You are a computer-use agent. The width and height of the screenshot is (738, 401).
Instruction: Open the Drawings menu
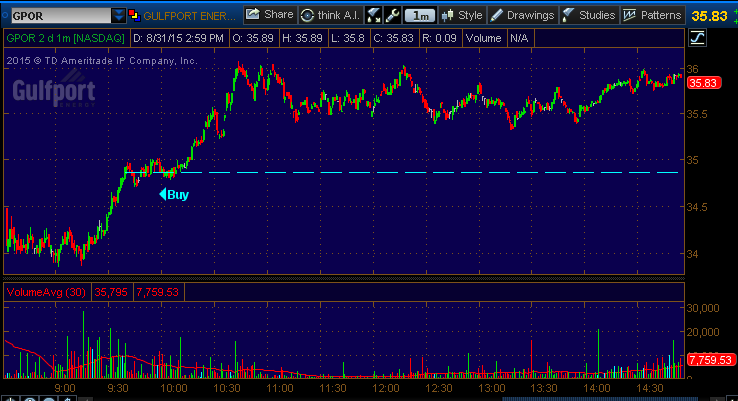pyautogui.click(x=521, y=15)
